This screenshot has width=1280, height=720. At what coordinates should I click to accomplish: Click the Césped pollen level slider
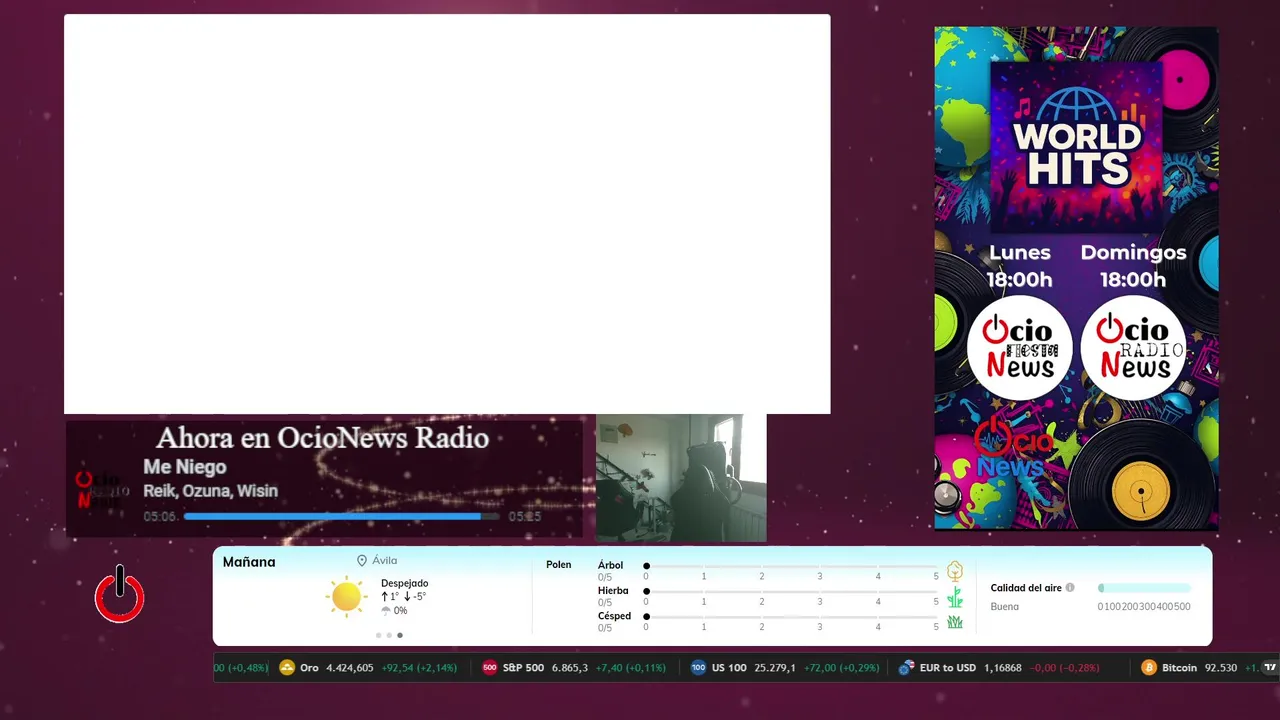(x=791, y=617)
